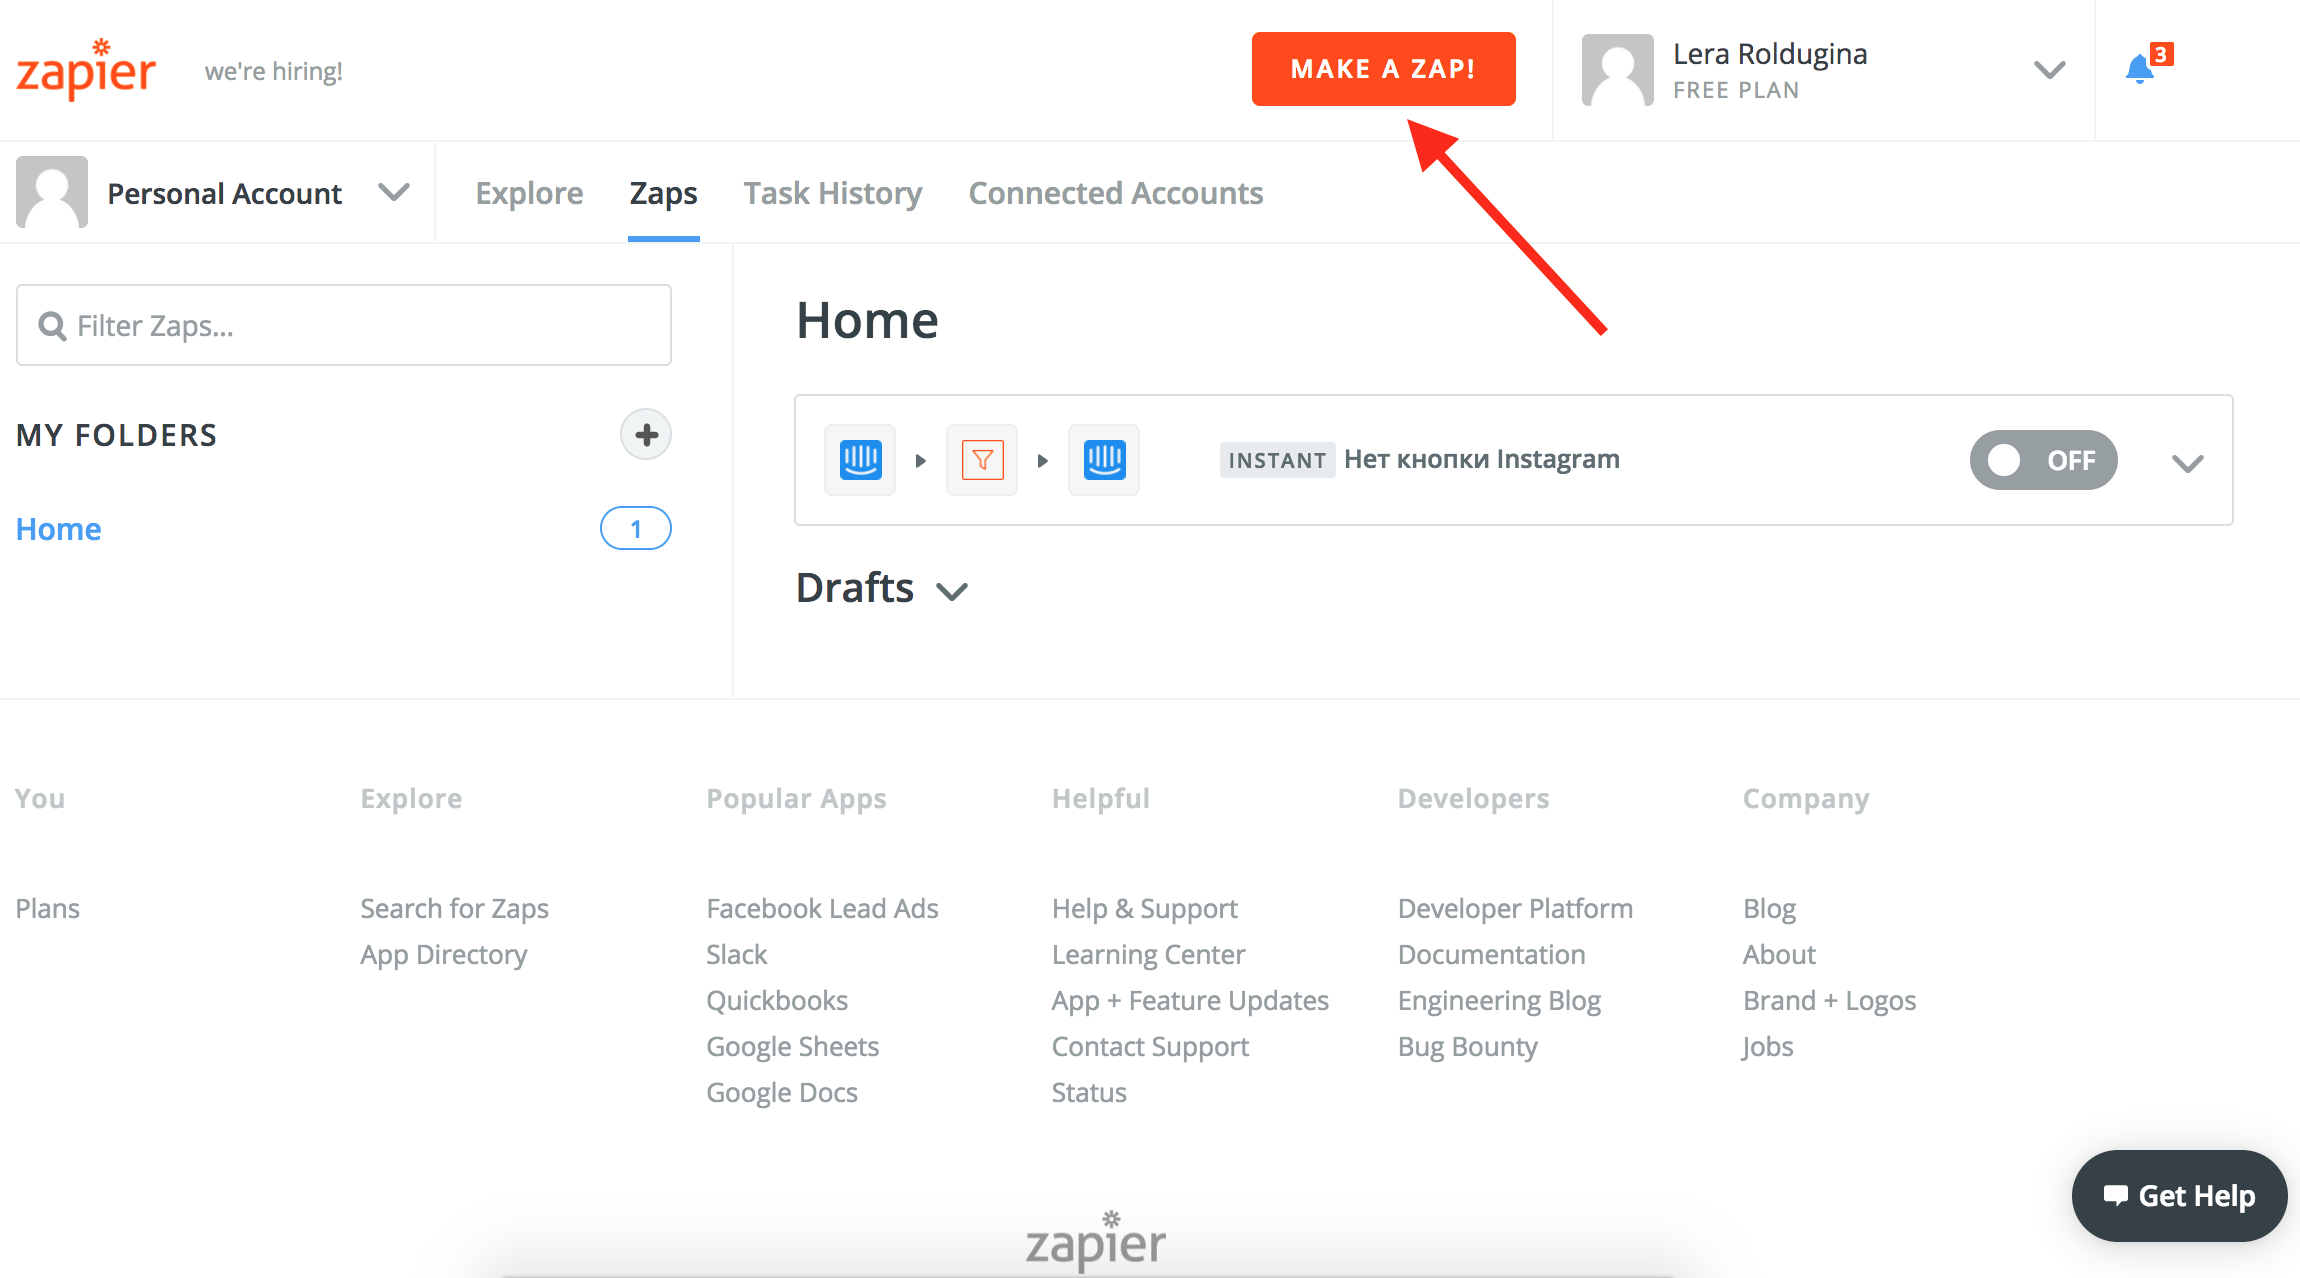Open the Explore tab

[x=529, y=193]
